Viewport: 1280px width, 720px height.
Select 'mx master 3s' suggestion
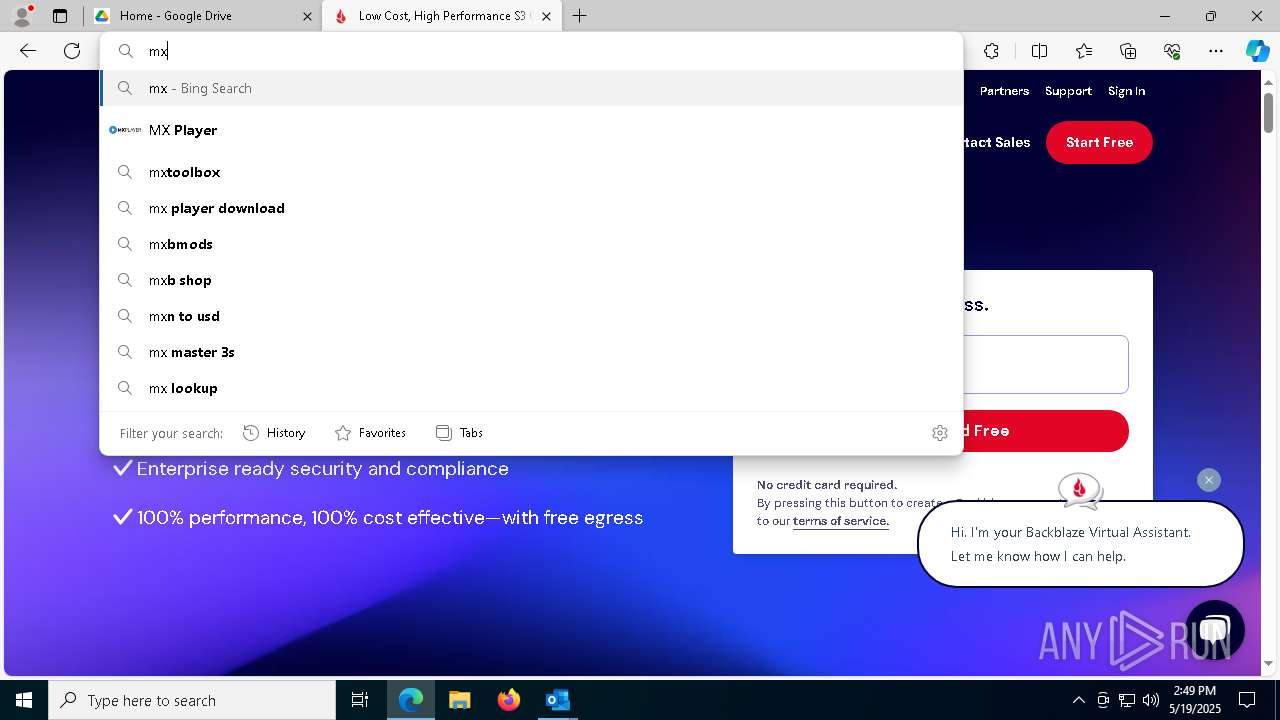click(x=531, y=352)
